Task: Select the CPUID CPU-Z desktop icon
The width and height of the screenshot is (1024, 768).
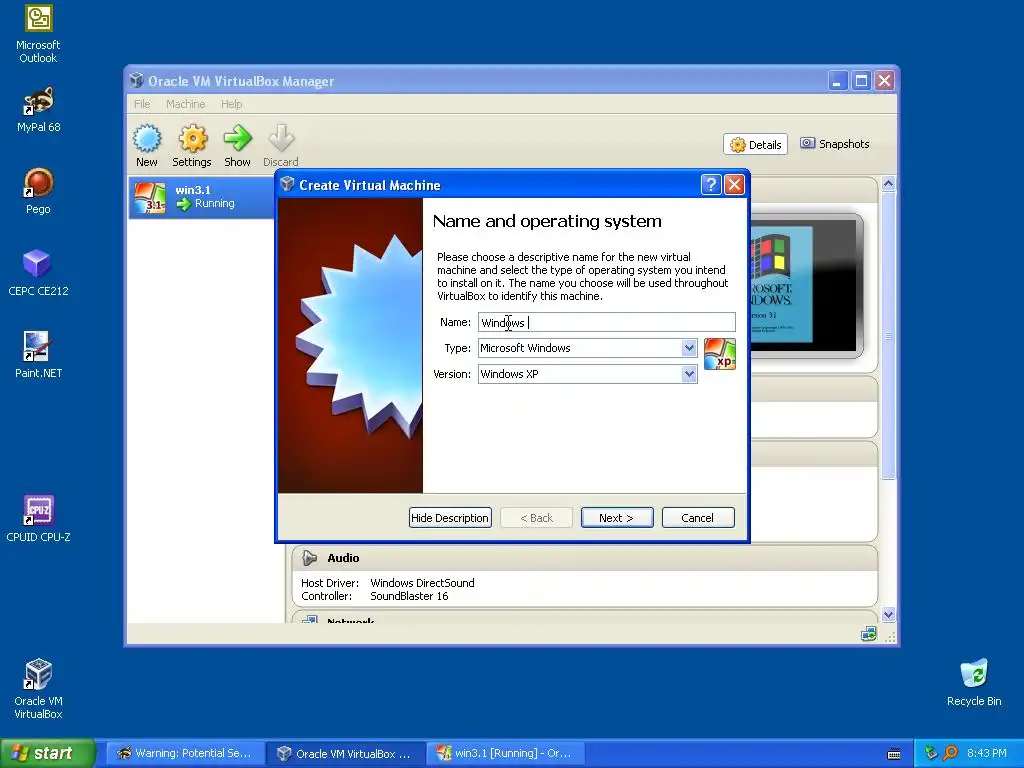Action: [x=38, y=519]
